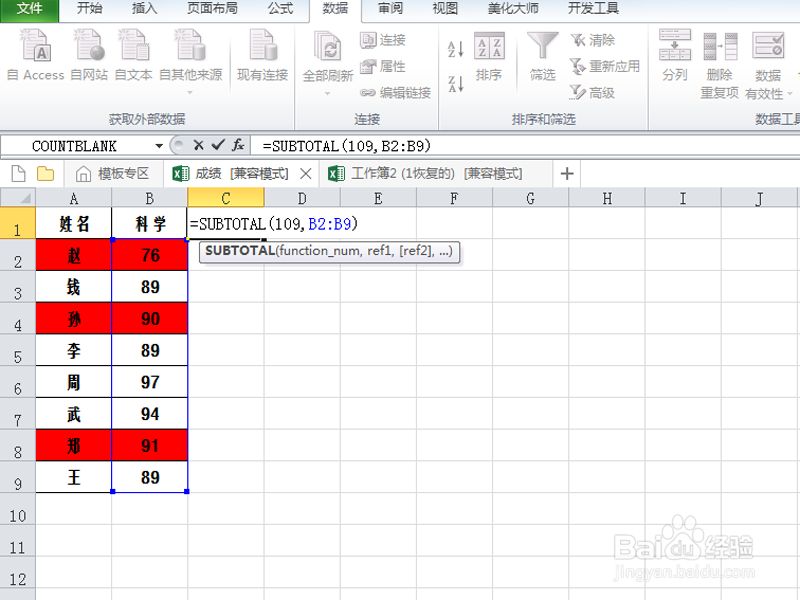
Task: Click cell with name 王
Action: coord(73,477)
